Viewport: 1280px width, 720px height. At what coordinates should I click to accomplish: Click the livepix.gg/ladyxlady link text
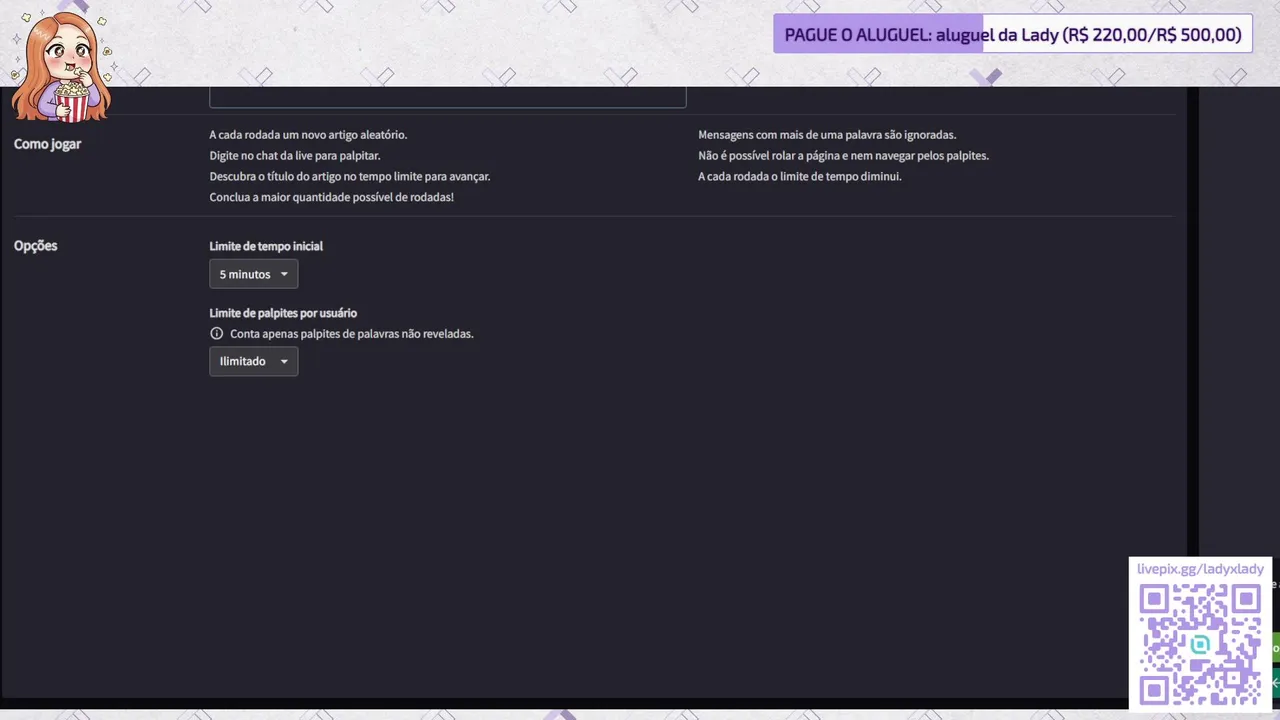click(1200, 569)
